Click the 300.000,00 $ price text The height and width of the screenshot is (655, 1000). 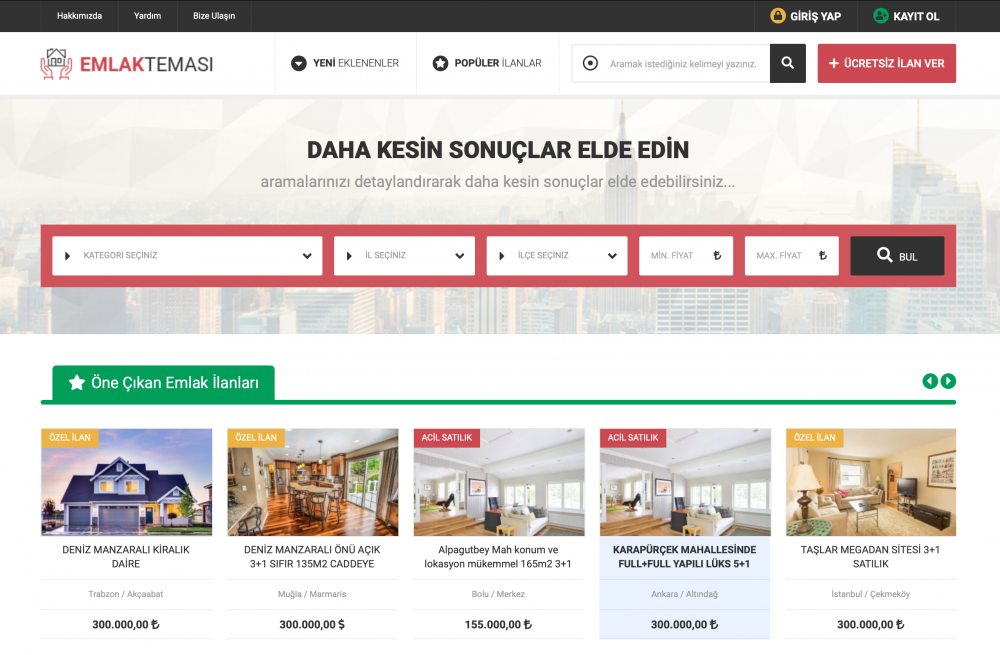(x=312, y=624)
